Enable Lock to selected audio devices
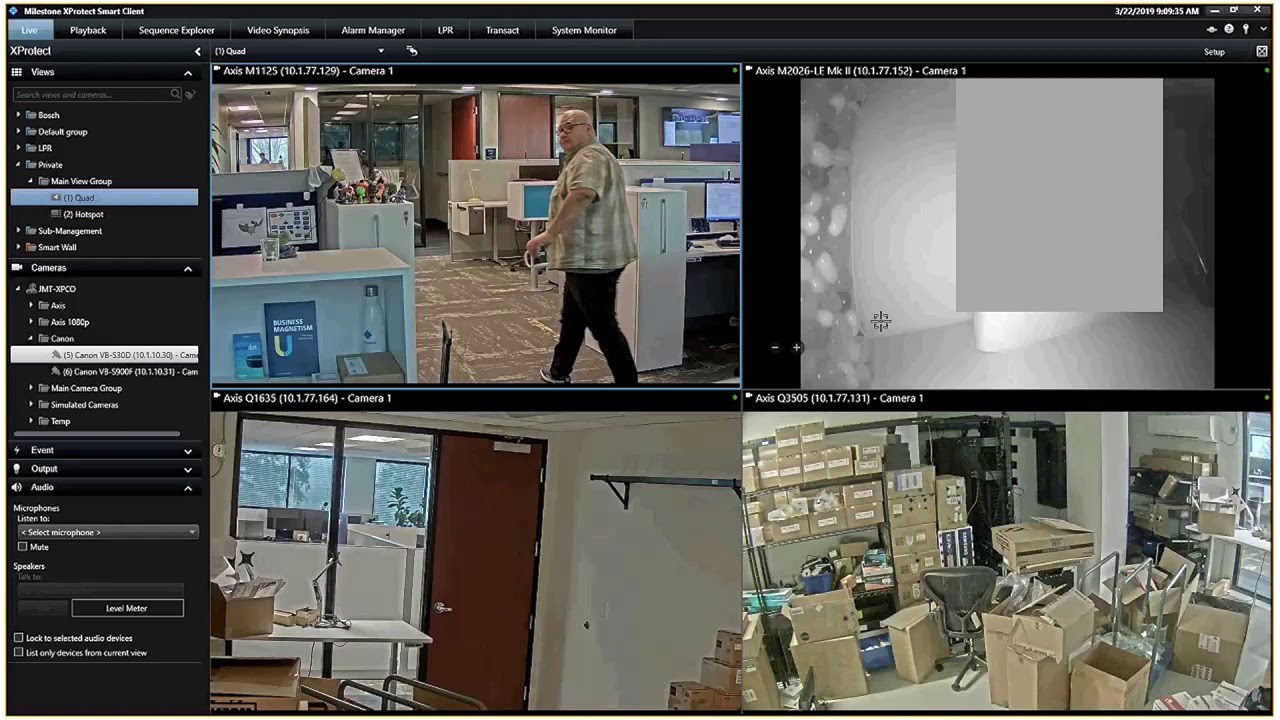Image resolution: width=1280 pixels, height=720 pixels. (18, 638)
